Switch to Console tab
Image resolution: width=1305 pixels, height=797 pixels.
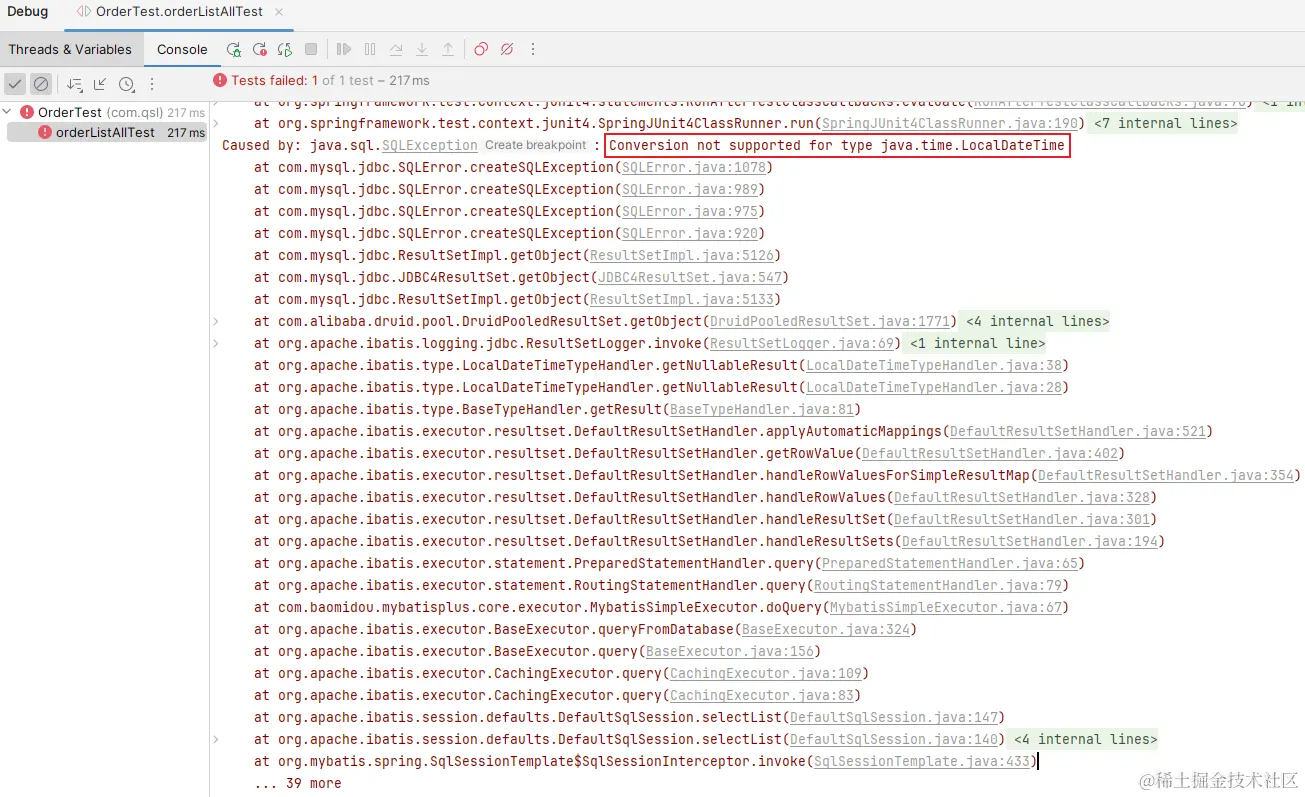pos(182,49)
